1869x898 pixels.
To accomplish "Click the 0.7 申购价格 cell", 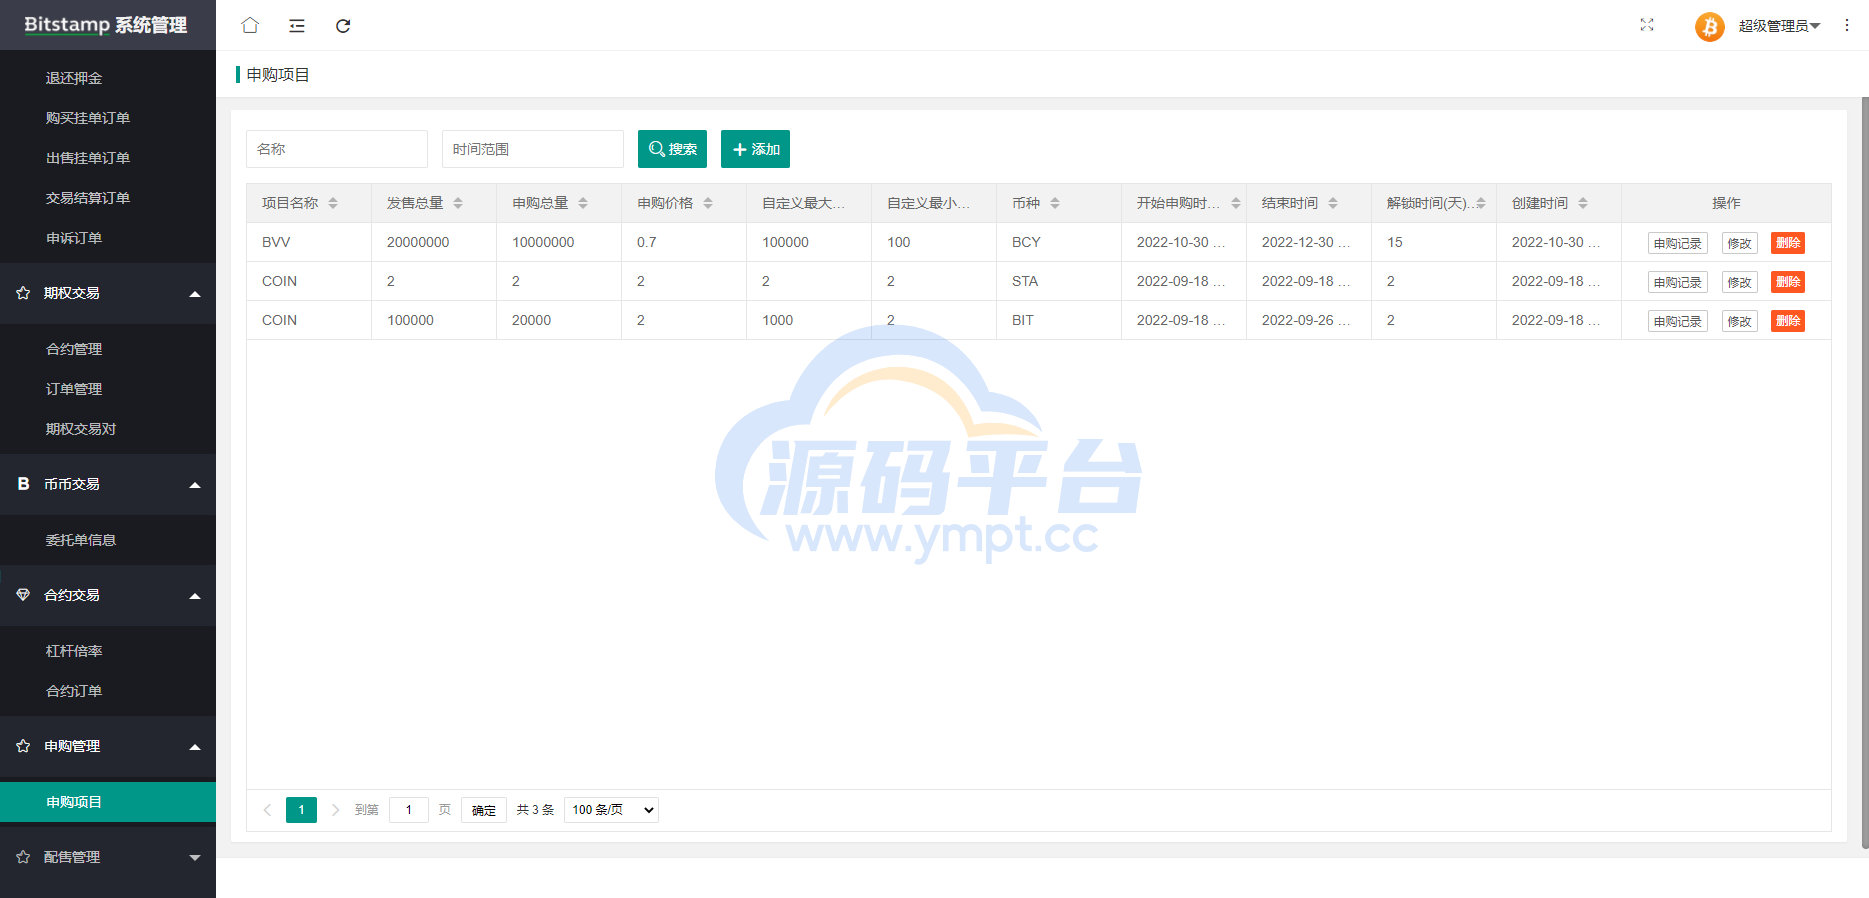I will 684,242.
